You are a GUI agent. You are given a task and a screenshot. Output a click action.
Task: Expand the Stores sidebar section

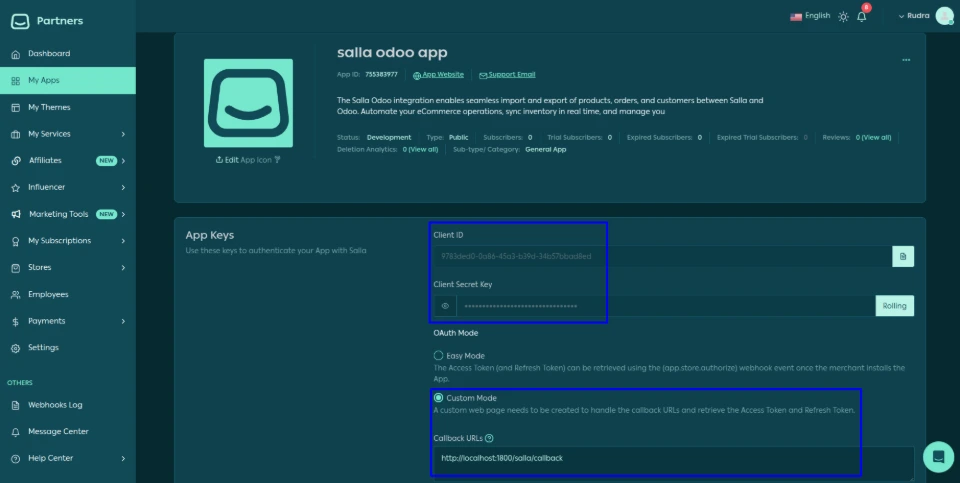point(68,268)
